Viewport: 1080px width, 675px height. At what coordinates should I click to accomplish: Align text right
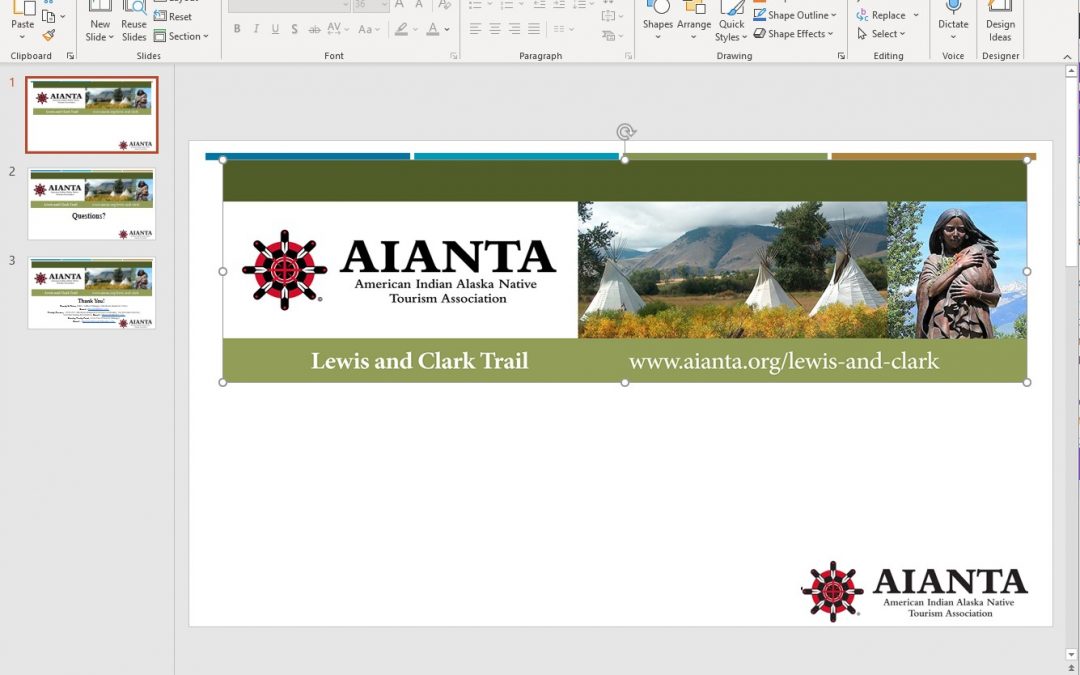pos(514,29)
